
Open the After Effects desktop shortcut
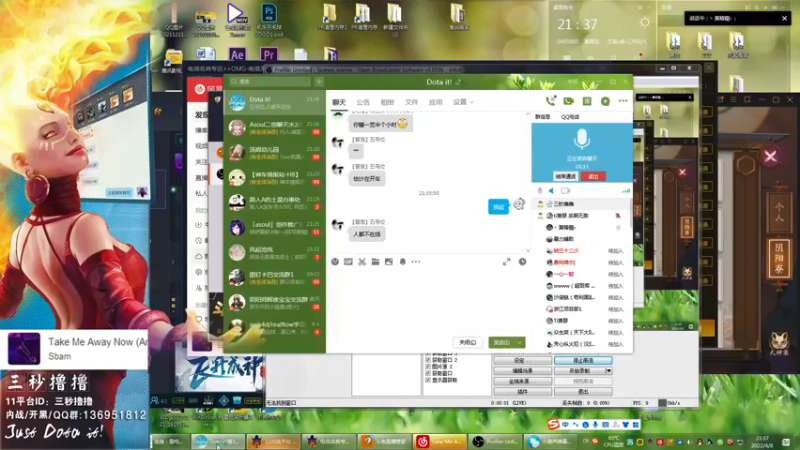(x=237, y=54)
